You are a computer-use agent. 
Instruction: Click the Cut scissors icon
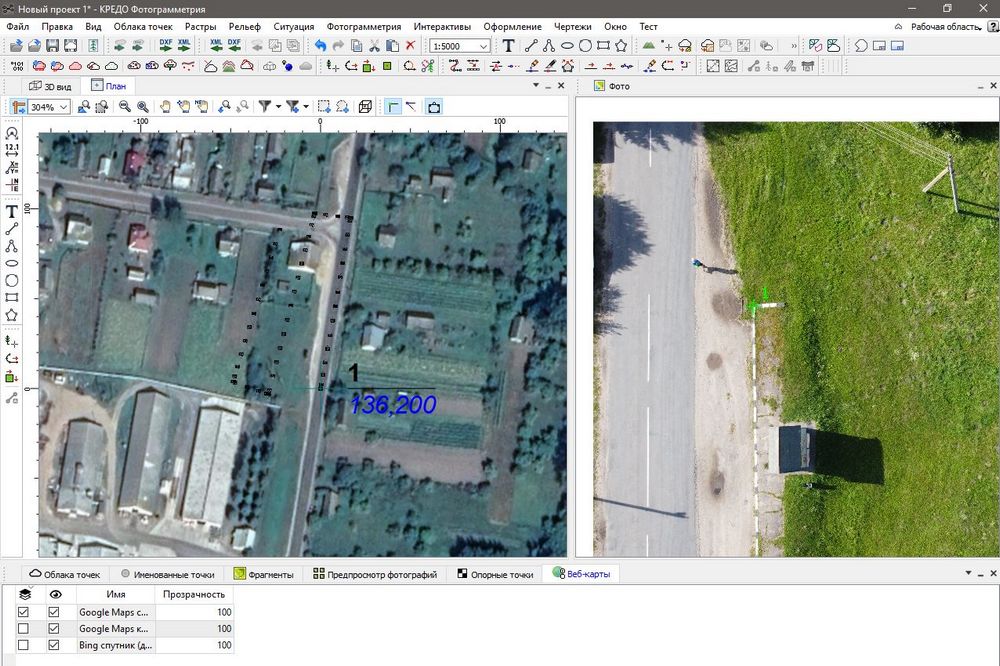(374, 46)
